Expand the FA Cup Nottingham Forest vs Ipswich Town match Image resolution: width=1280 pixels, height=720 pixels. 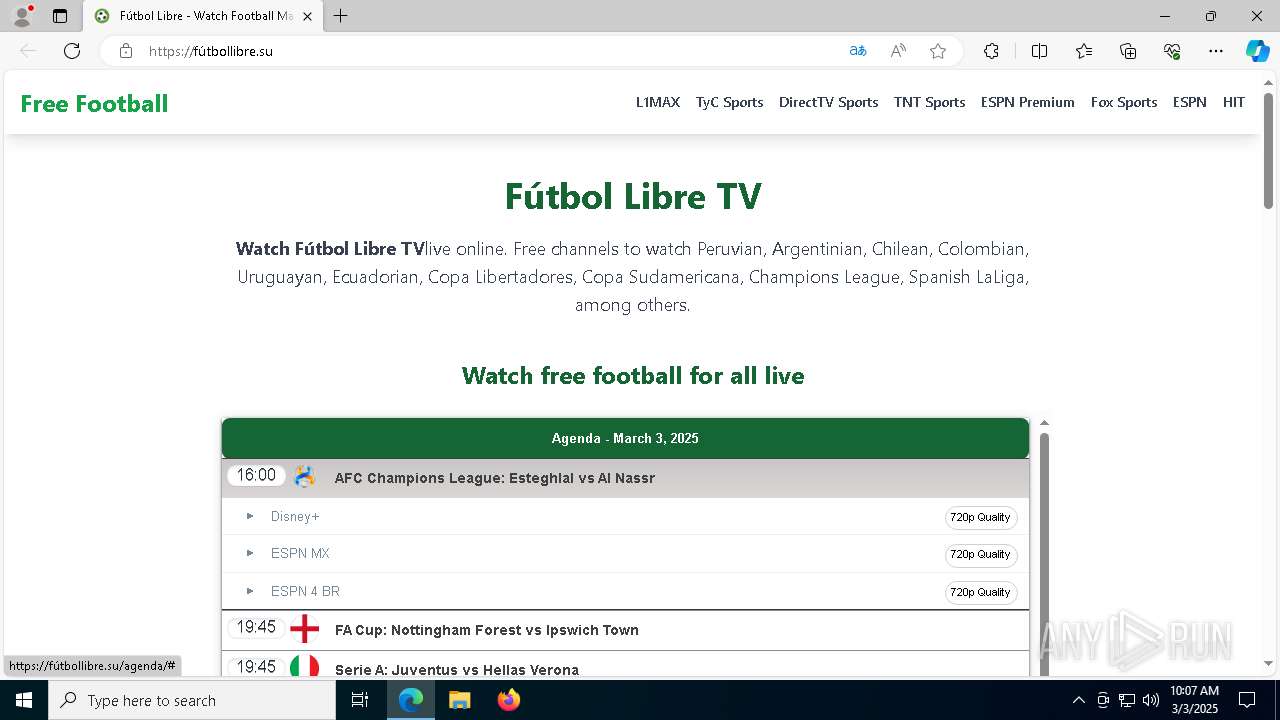point(625,630)
